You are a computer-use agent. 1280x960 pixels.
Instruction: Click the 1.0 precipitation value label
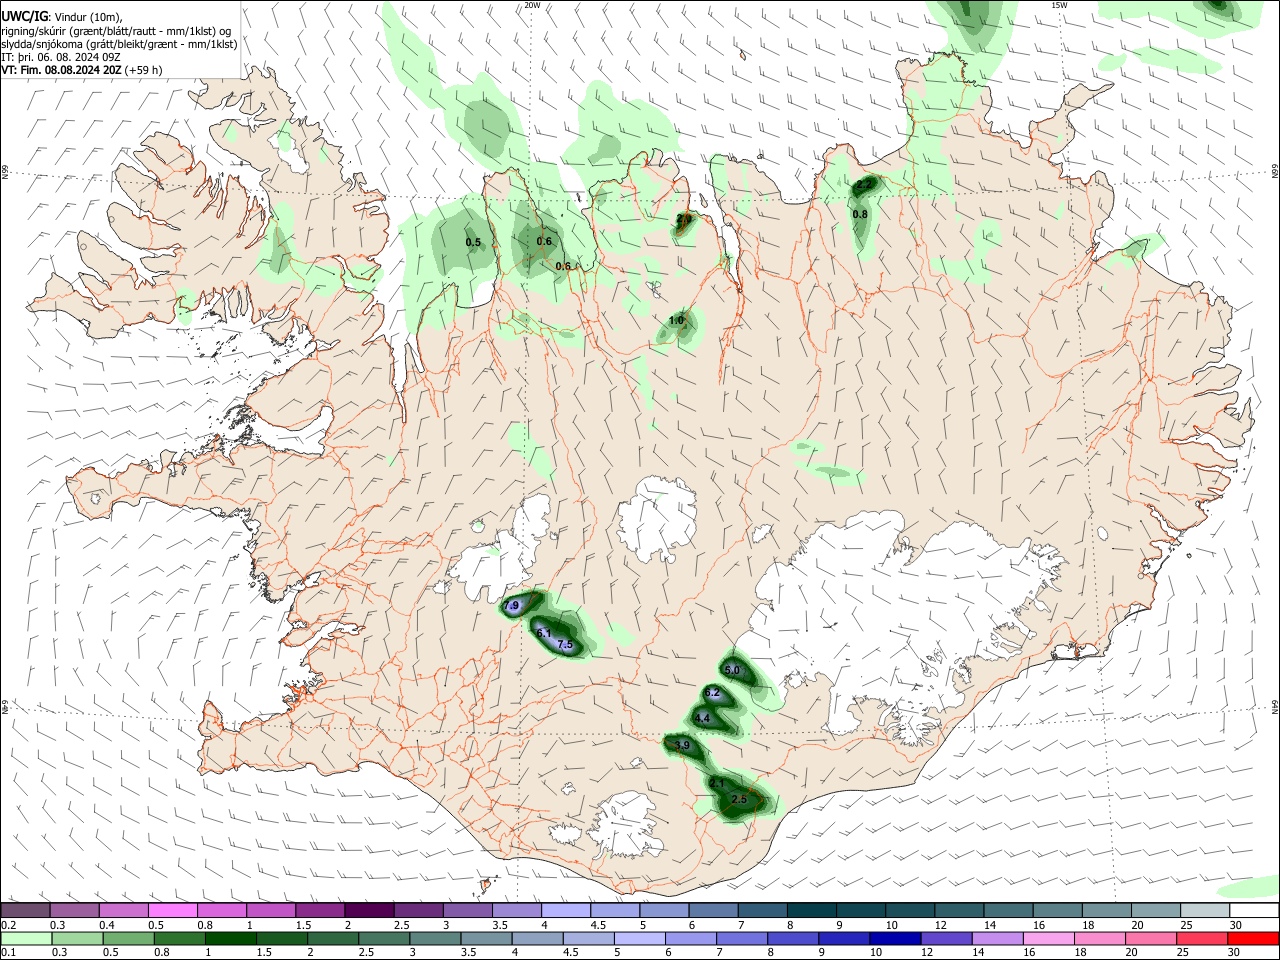[676, 320]
